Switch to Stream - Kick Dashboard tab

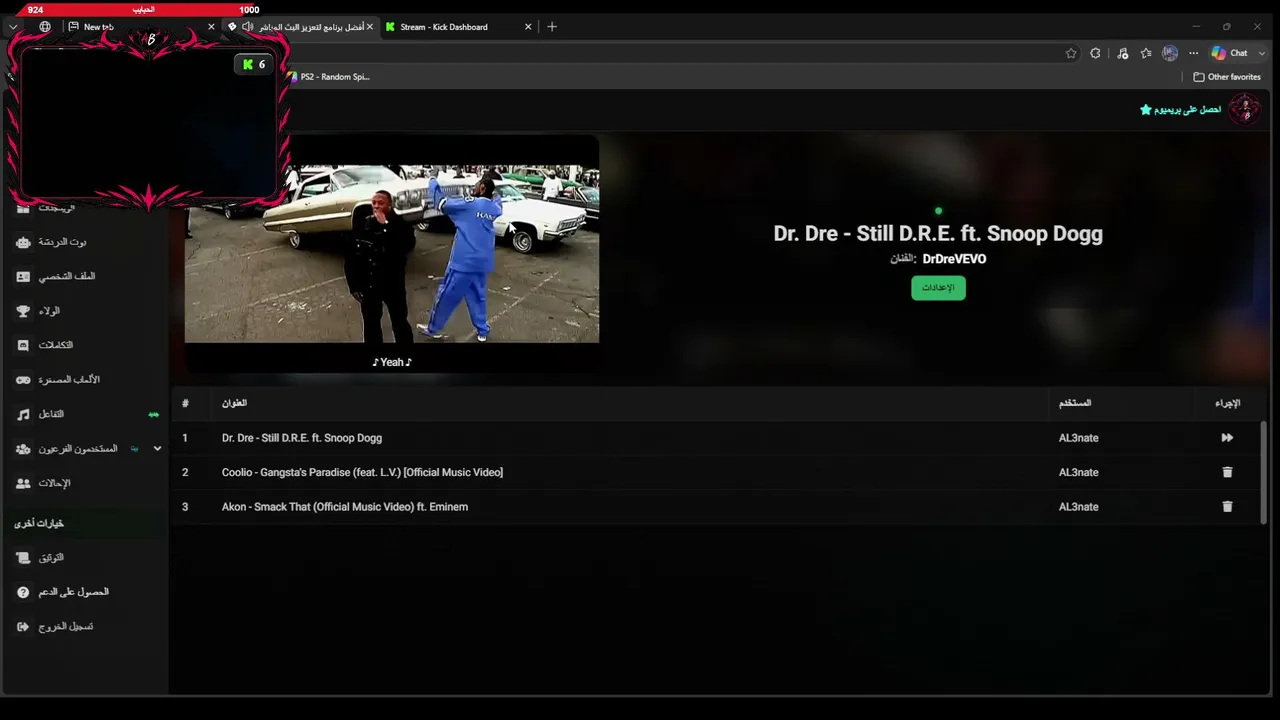click(458, 27)
